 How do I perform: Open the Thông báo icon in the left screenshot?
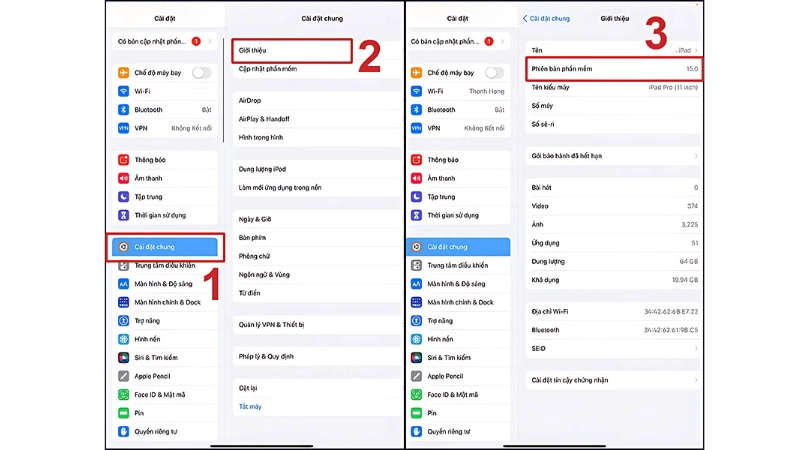pyautogui.click(x=123, y=160)
